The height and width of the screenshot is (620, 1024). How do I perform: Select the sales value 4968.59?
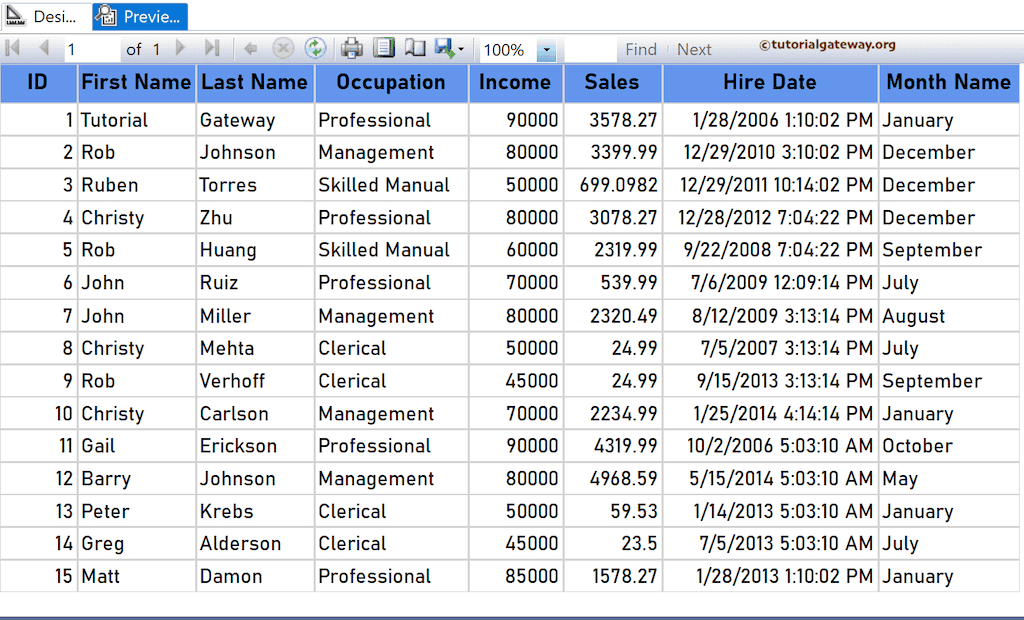(x=613, y=479)
